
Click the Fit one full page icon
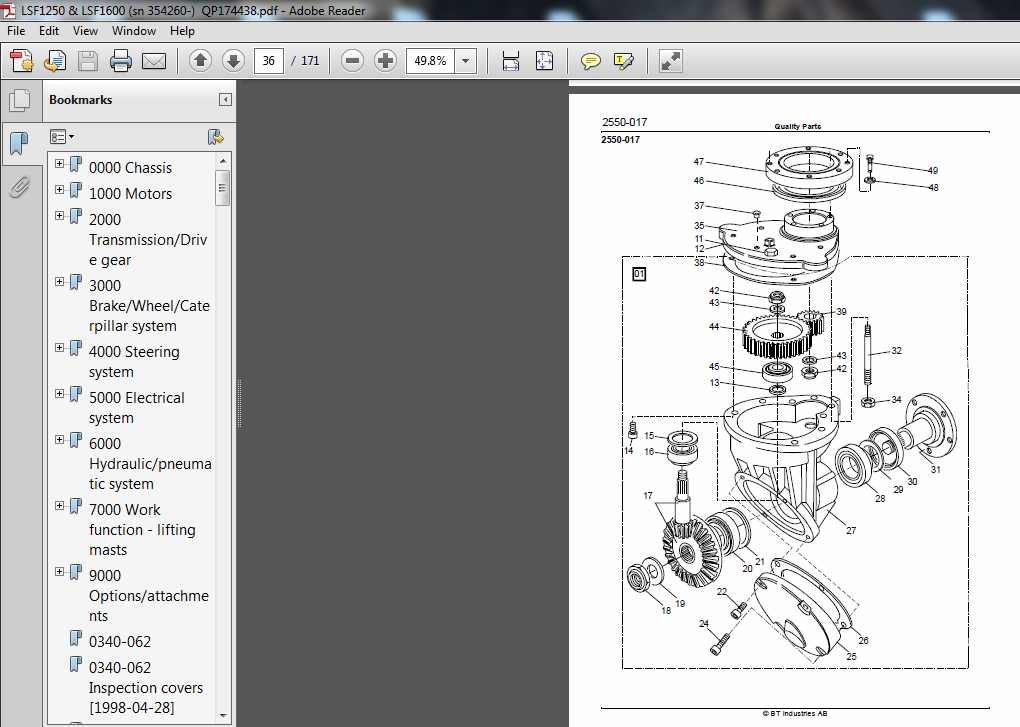(x=544, y=61)
